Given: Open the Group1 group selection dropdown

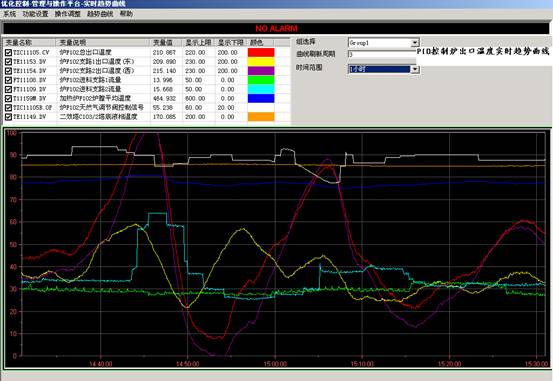Looking at the screenshot, I should [x=415, y=43].
